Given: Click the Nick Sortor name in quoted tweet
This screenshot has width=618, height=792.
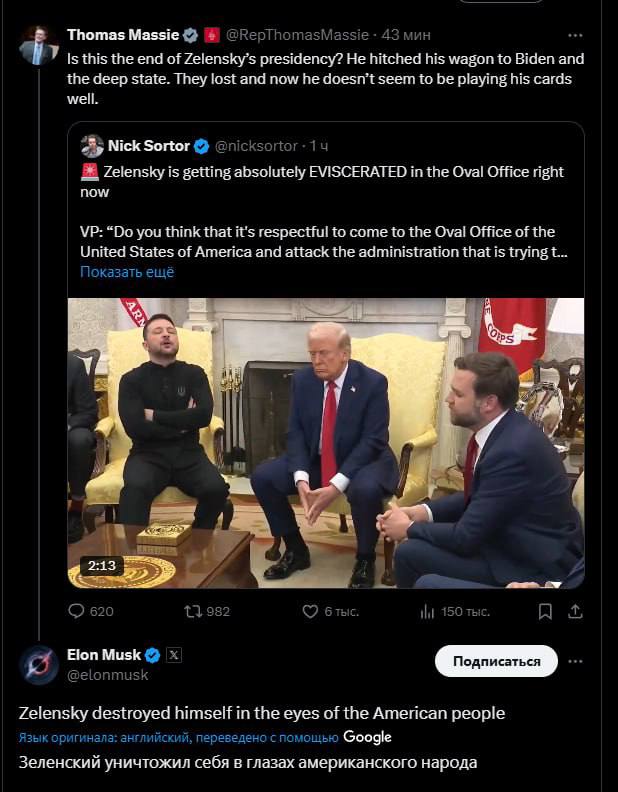Looking at the screenshot, I should click(x=148, y=146).
